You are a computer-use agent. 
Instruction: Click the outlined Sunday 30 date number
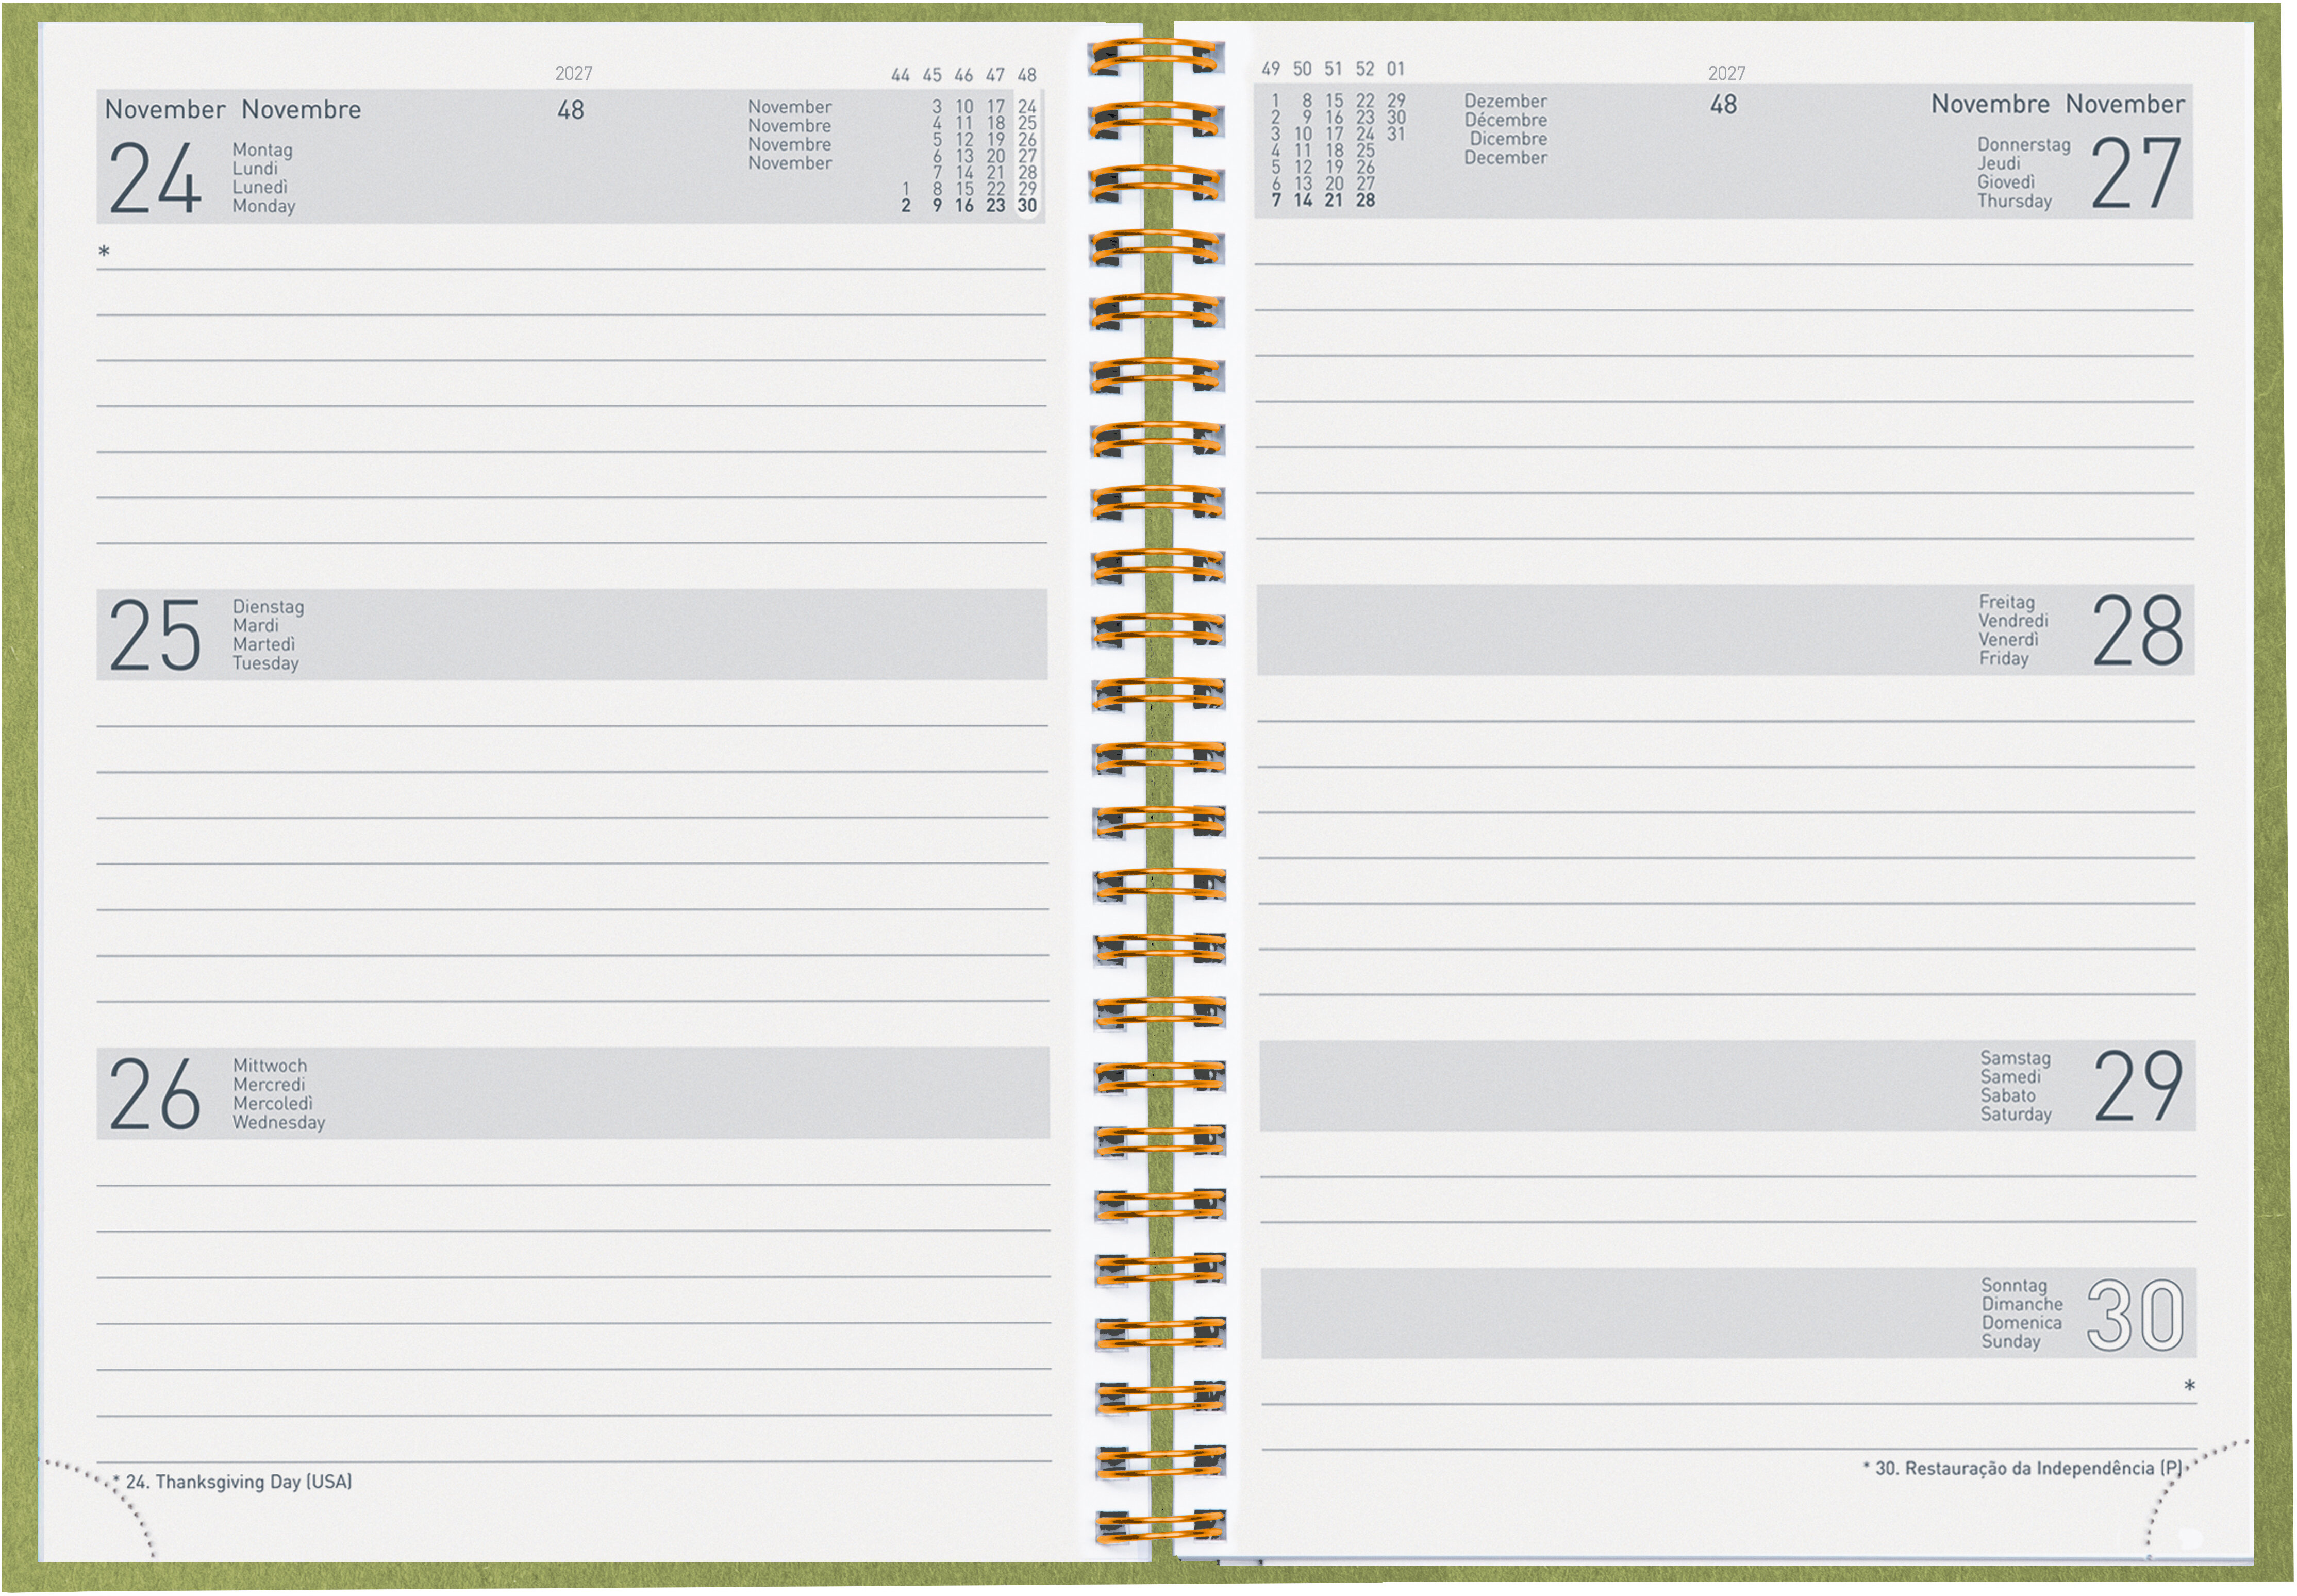[2135, 1314]
